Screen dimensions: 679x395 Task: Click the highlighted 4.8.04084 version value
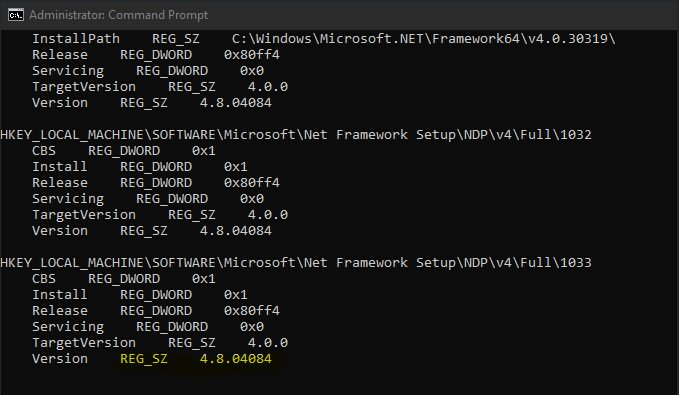tap(236, 359)
